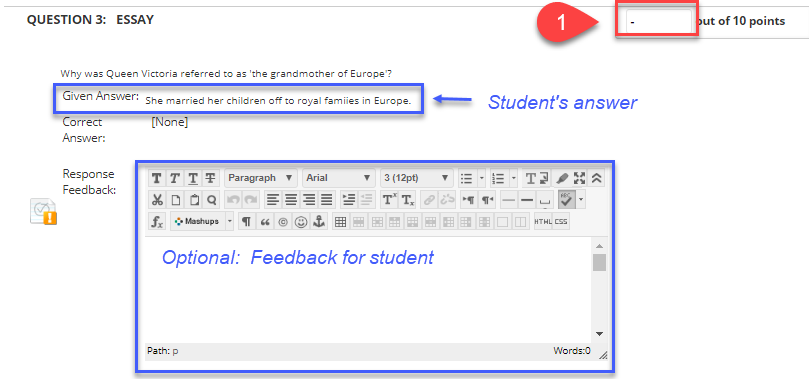811x379 pixels.
Task: Align feedback text to the left
Action: [273, 200]
